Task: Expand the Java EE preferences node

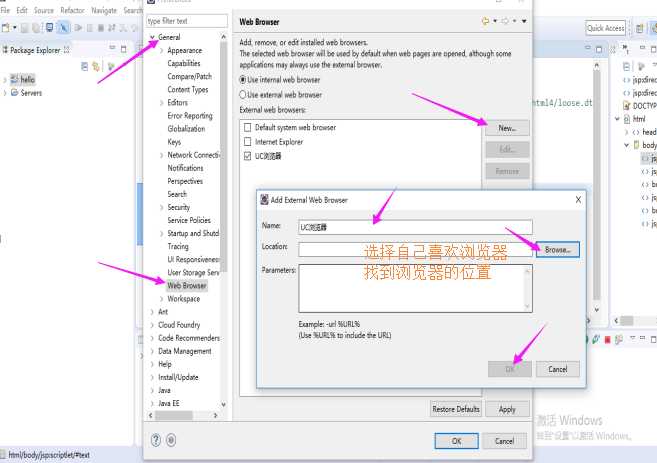Action: (x=153, y=403)
